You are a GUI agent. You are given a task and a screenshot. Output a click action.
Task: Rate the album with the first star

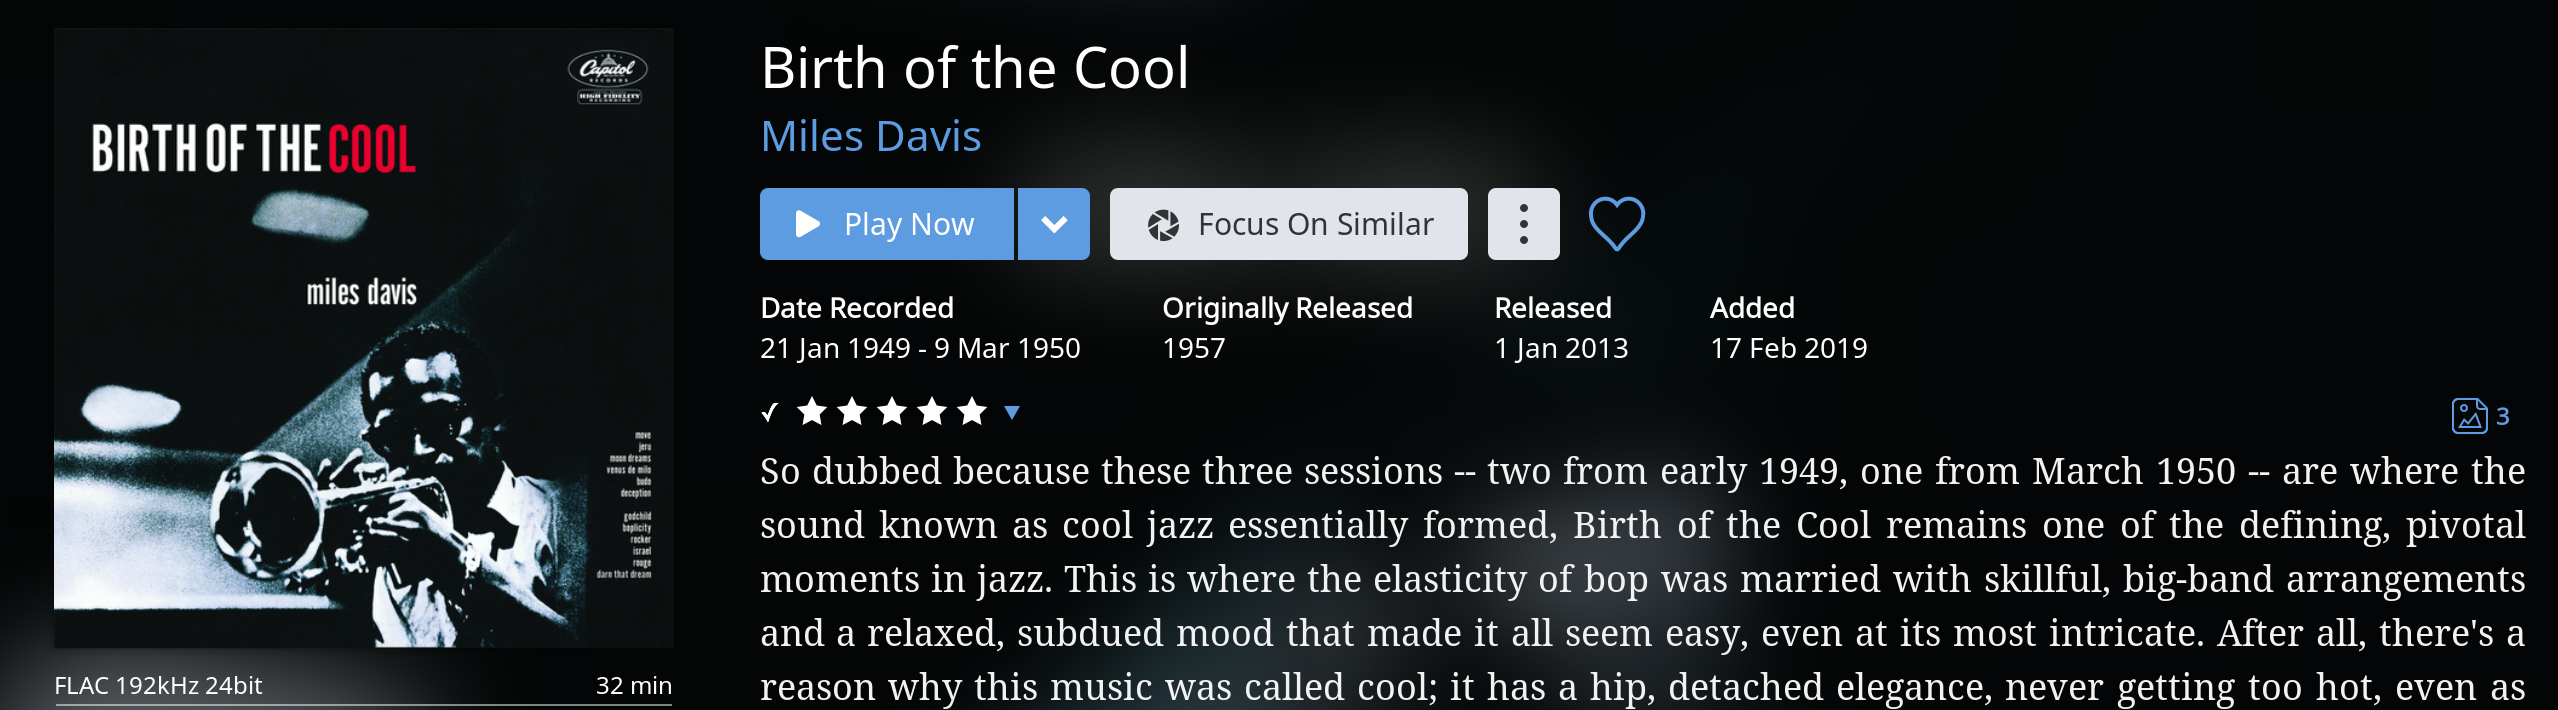[812, 411]
